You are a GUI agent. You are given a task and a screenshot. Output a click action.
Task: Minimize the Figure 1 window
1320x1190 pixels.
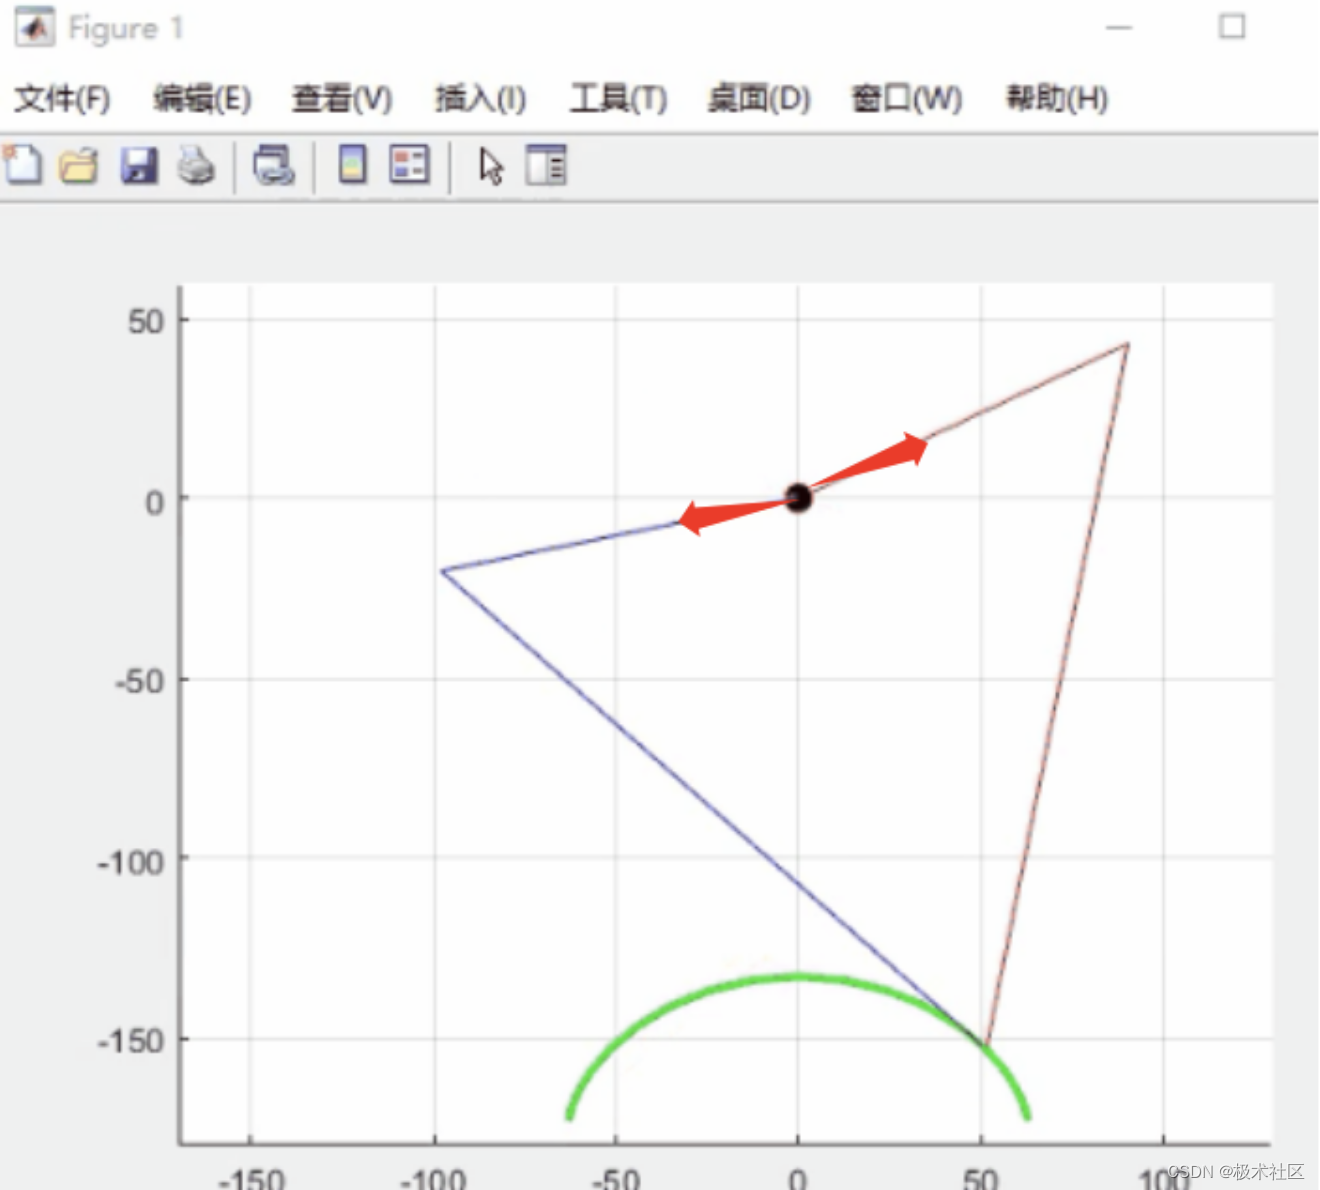click(x=1119, y=27)
